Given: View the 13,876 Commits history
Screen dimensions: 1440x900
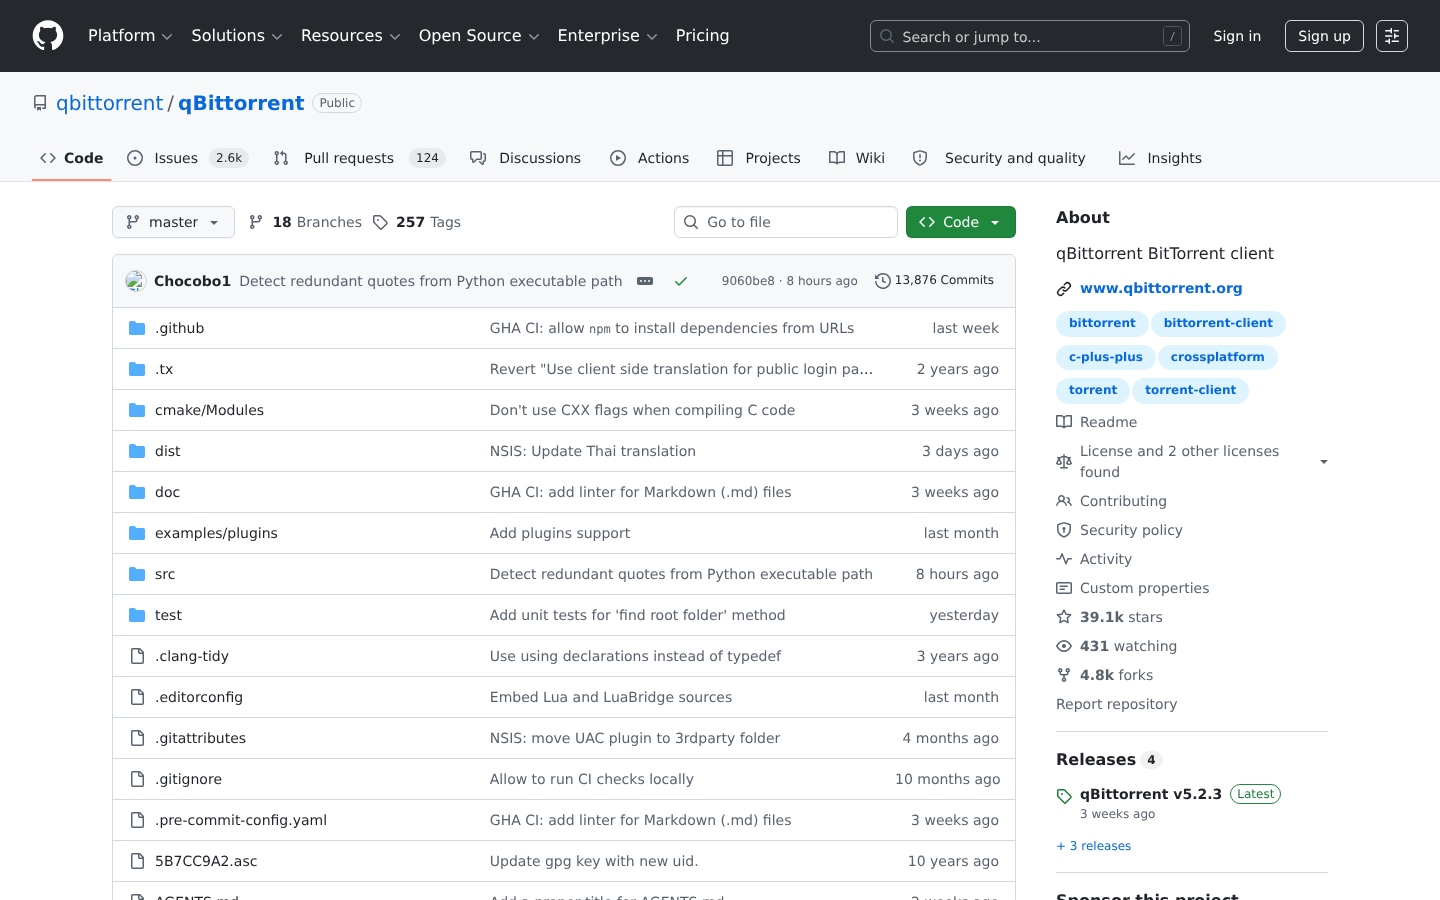Looking at the screenshot, I should [934, 281].
